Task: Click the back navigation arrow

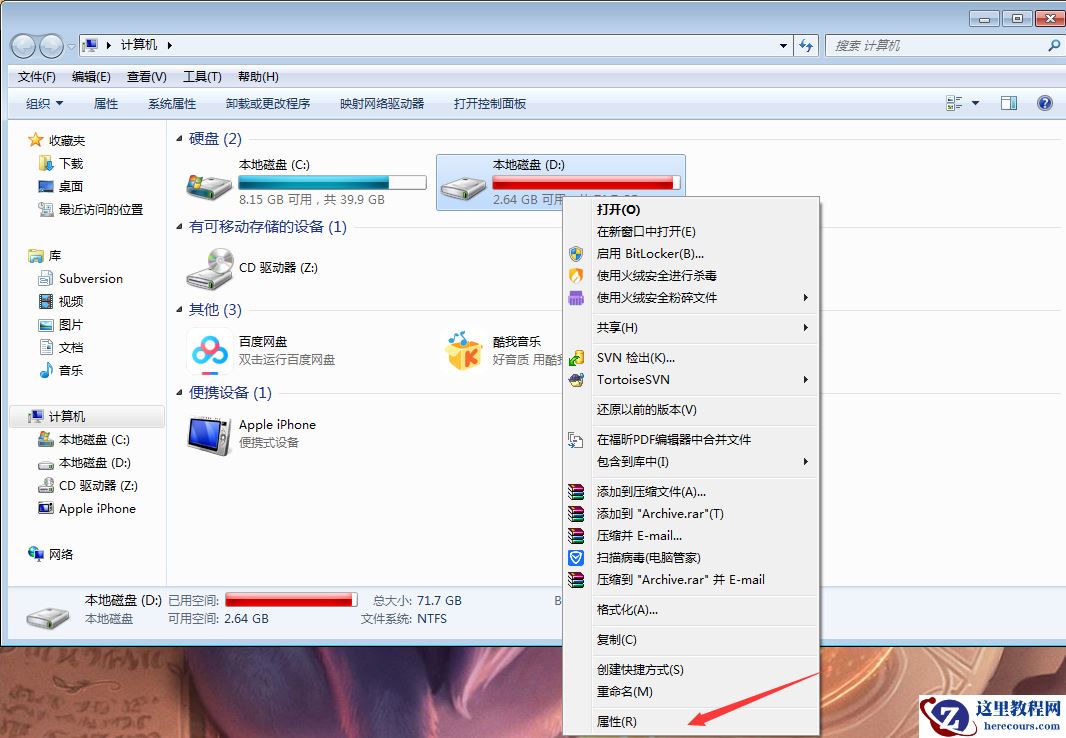Action: (x=22, y=45)
